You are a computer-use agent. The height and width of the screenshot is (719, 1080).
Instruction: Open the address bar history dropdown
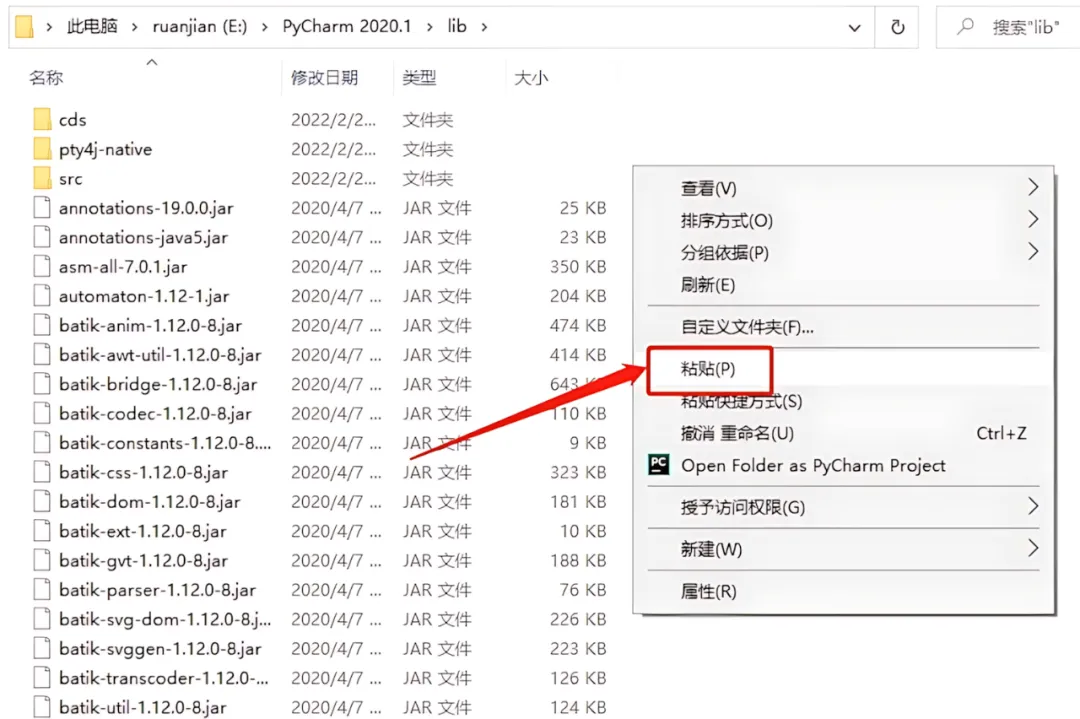click(854, 28)
